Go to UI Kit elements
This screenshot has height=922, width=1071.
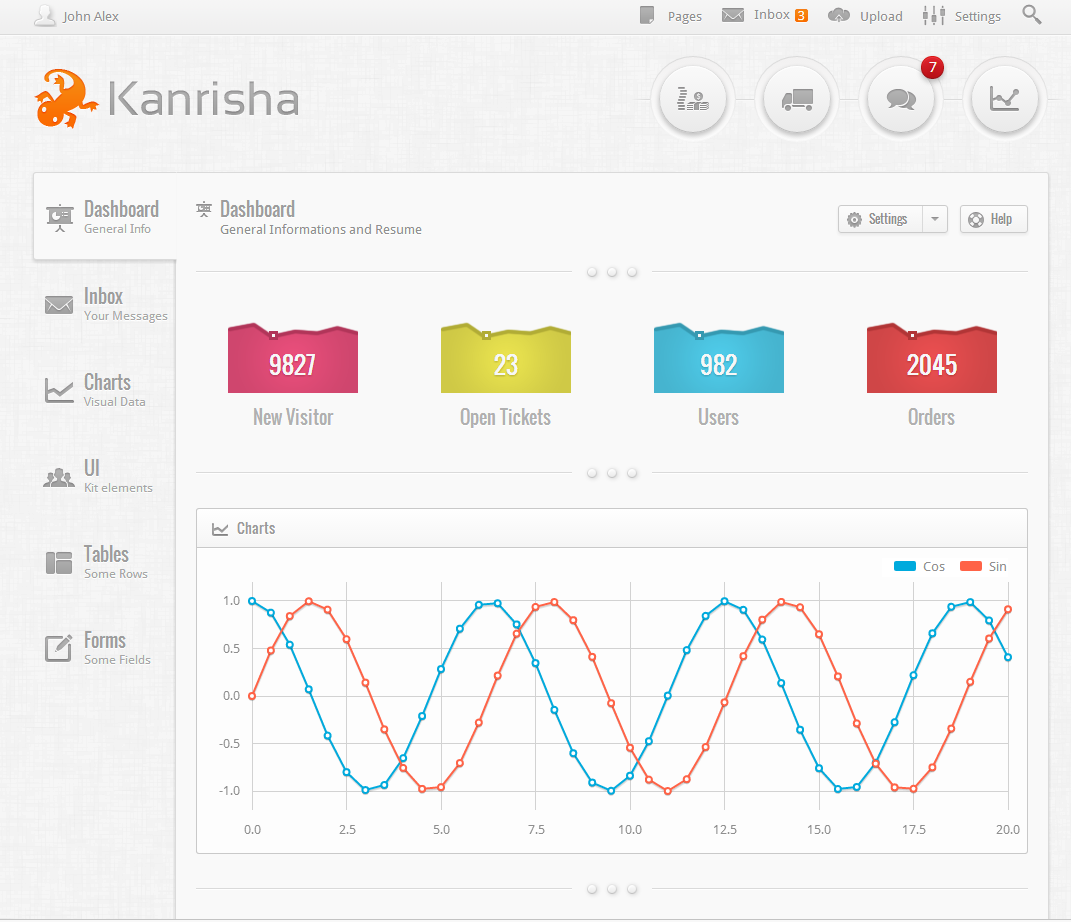point(105,476)
